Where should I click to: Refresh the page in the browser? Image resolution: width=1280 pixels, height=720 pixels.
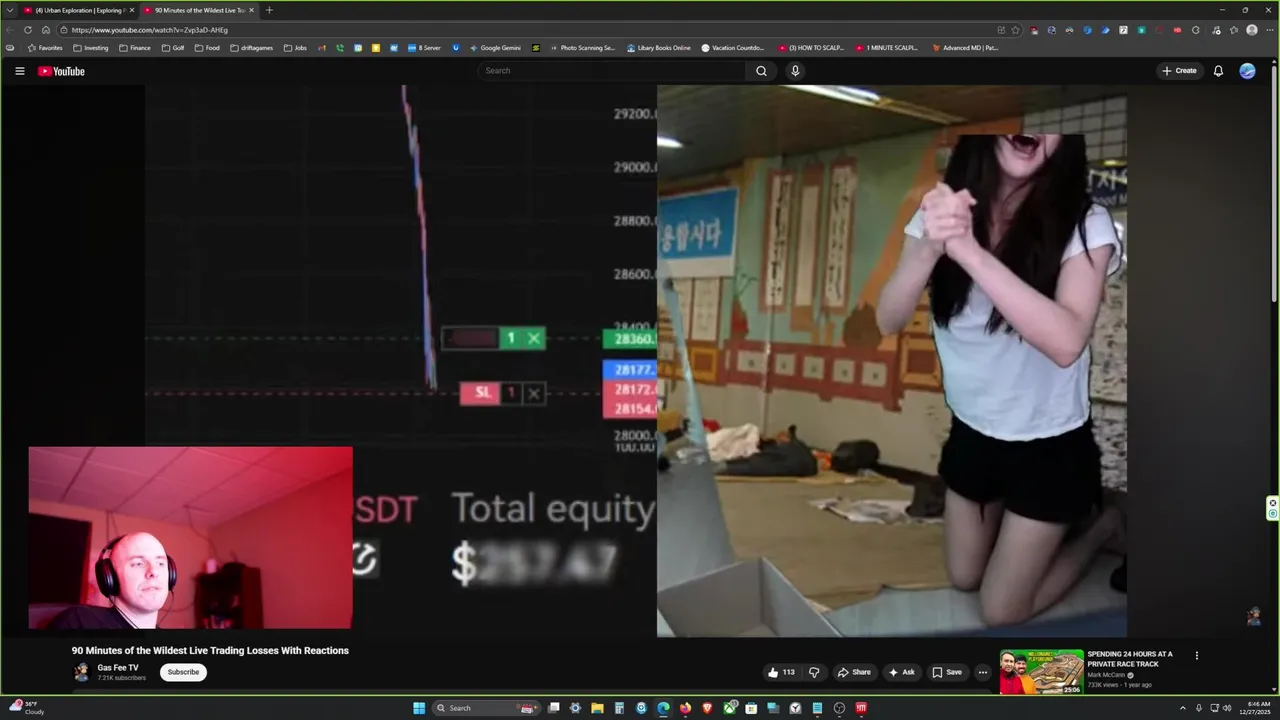(x=28, y=30)
